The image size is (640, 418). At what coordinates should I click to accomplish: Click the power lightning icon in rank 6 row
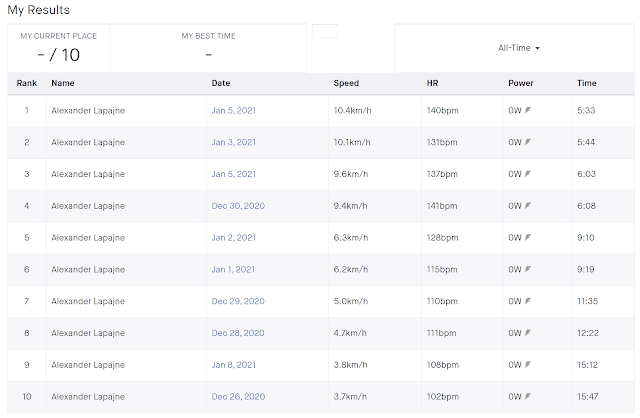pyautogui.click(x=528, y=270)
